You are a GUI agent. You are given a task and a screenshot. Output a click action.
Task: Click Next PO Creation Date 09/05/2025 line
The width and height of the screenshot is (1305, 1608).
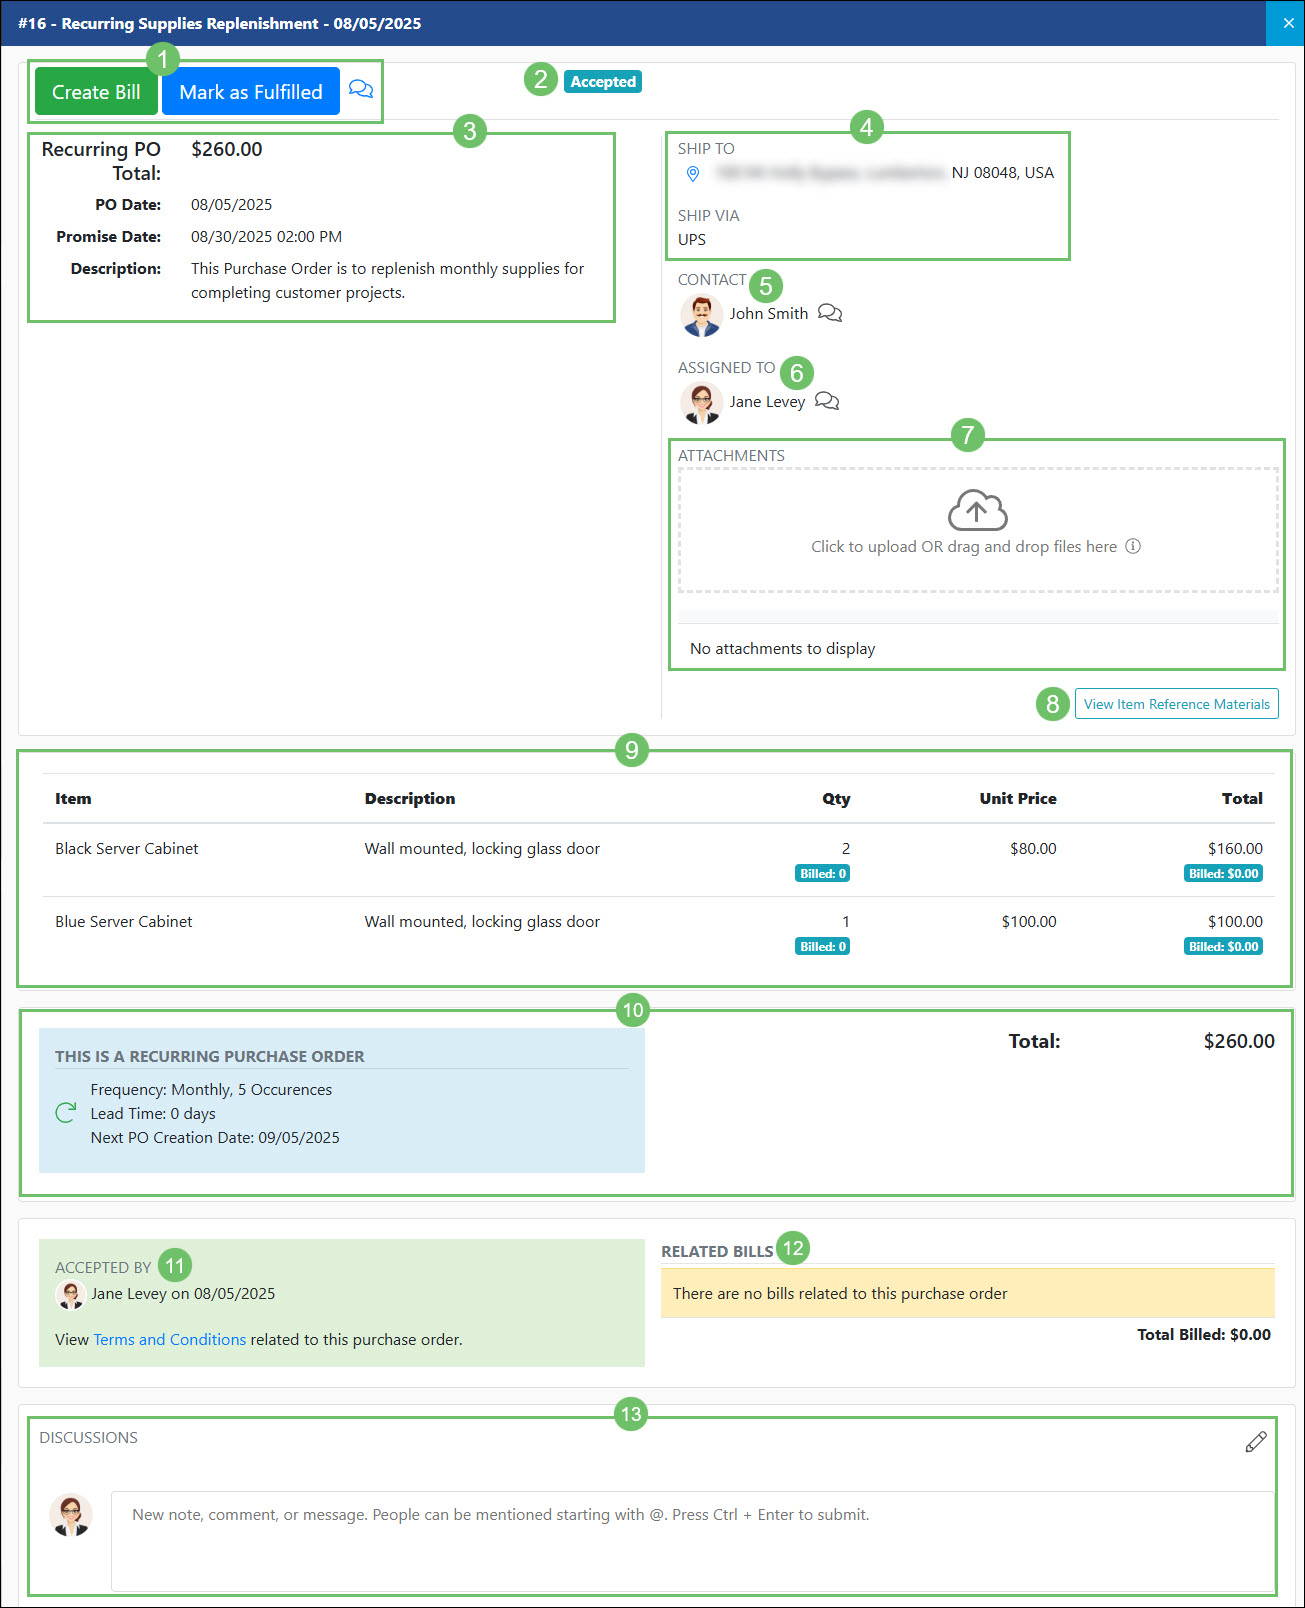coord(215,1138)
